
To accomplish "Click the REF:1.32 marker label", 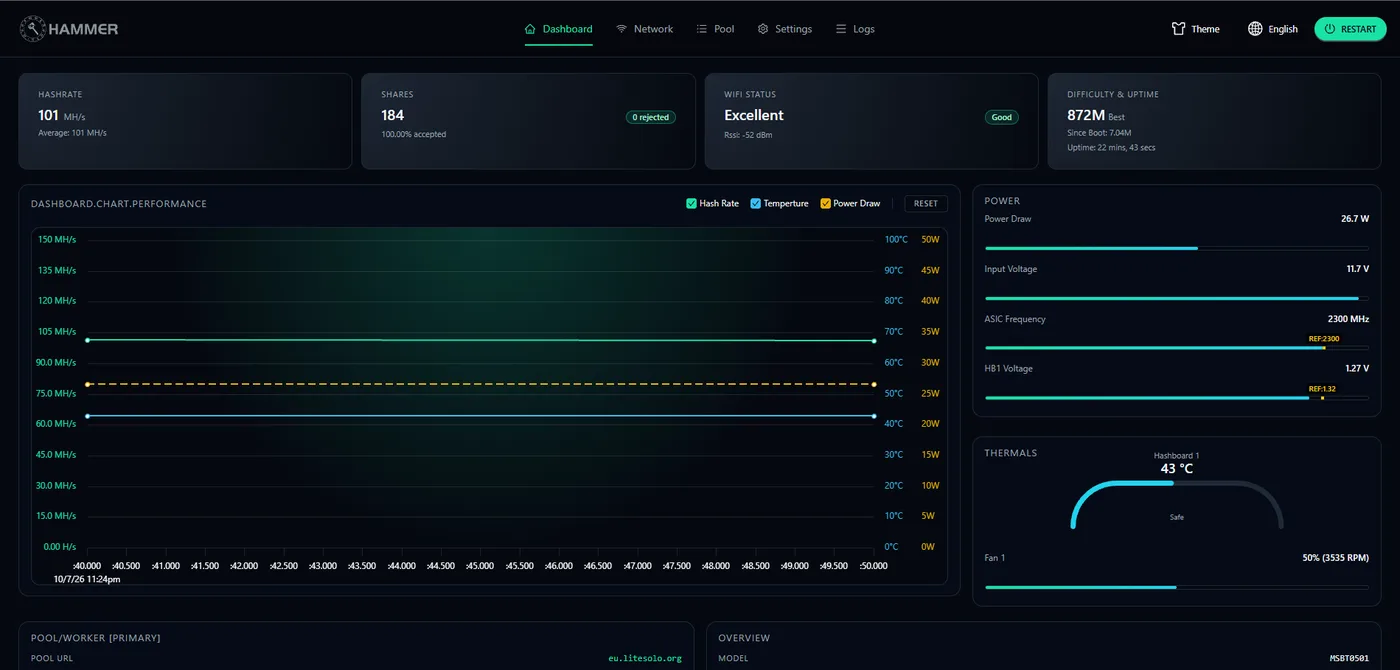I will (x=1322, y=388).
